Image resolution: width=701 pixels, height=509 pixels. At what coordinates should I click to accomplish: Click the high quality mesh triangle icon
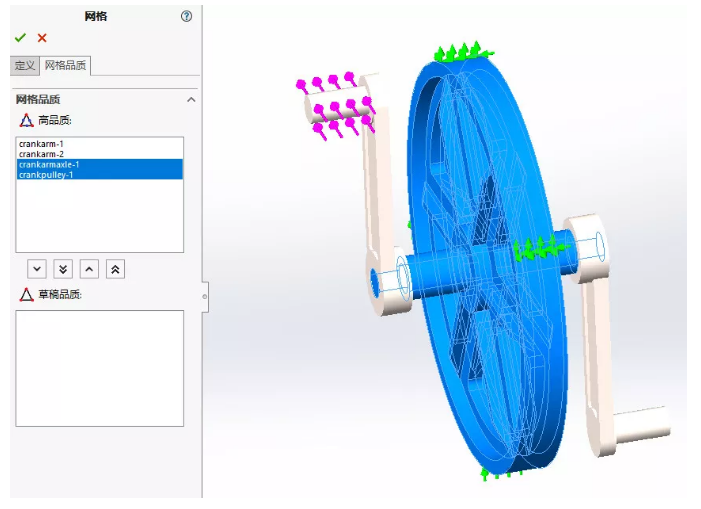coord(27,120)
